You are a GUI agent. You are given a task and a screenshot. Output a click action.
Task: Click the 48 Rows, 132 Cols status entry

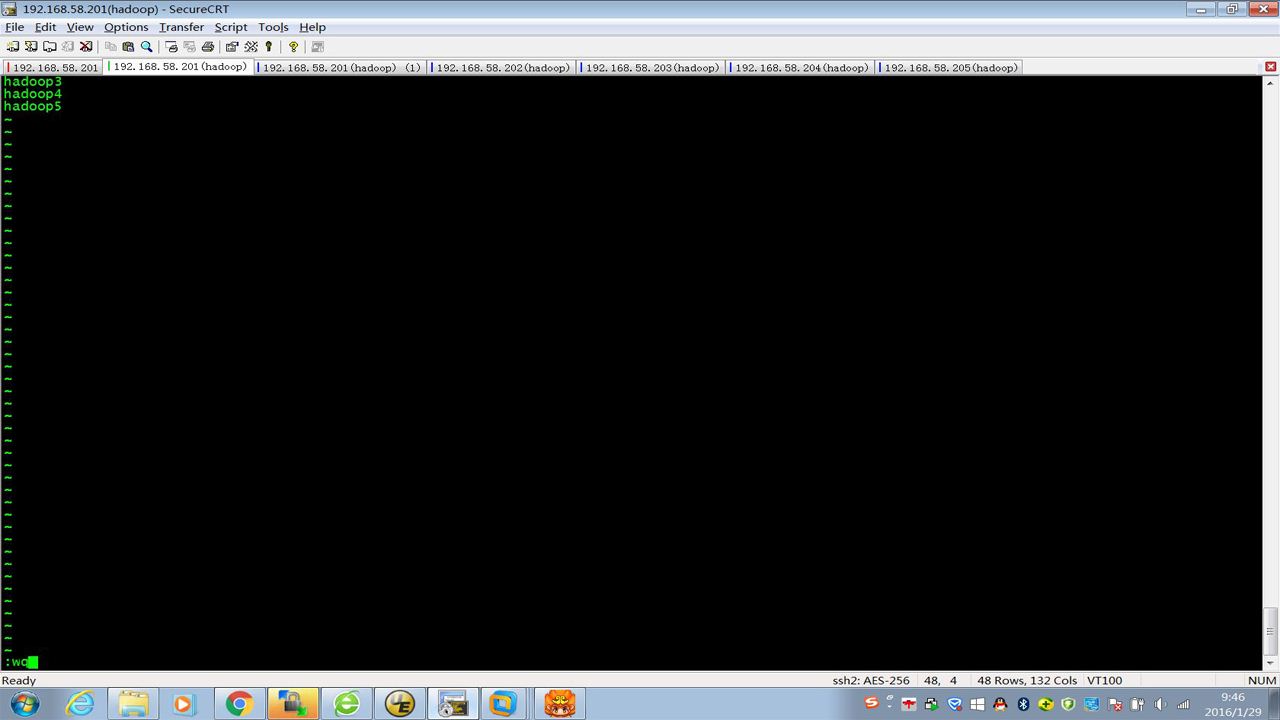[x=1027, y=681]
